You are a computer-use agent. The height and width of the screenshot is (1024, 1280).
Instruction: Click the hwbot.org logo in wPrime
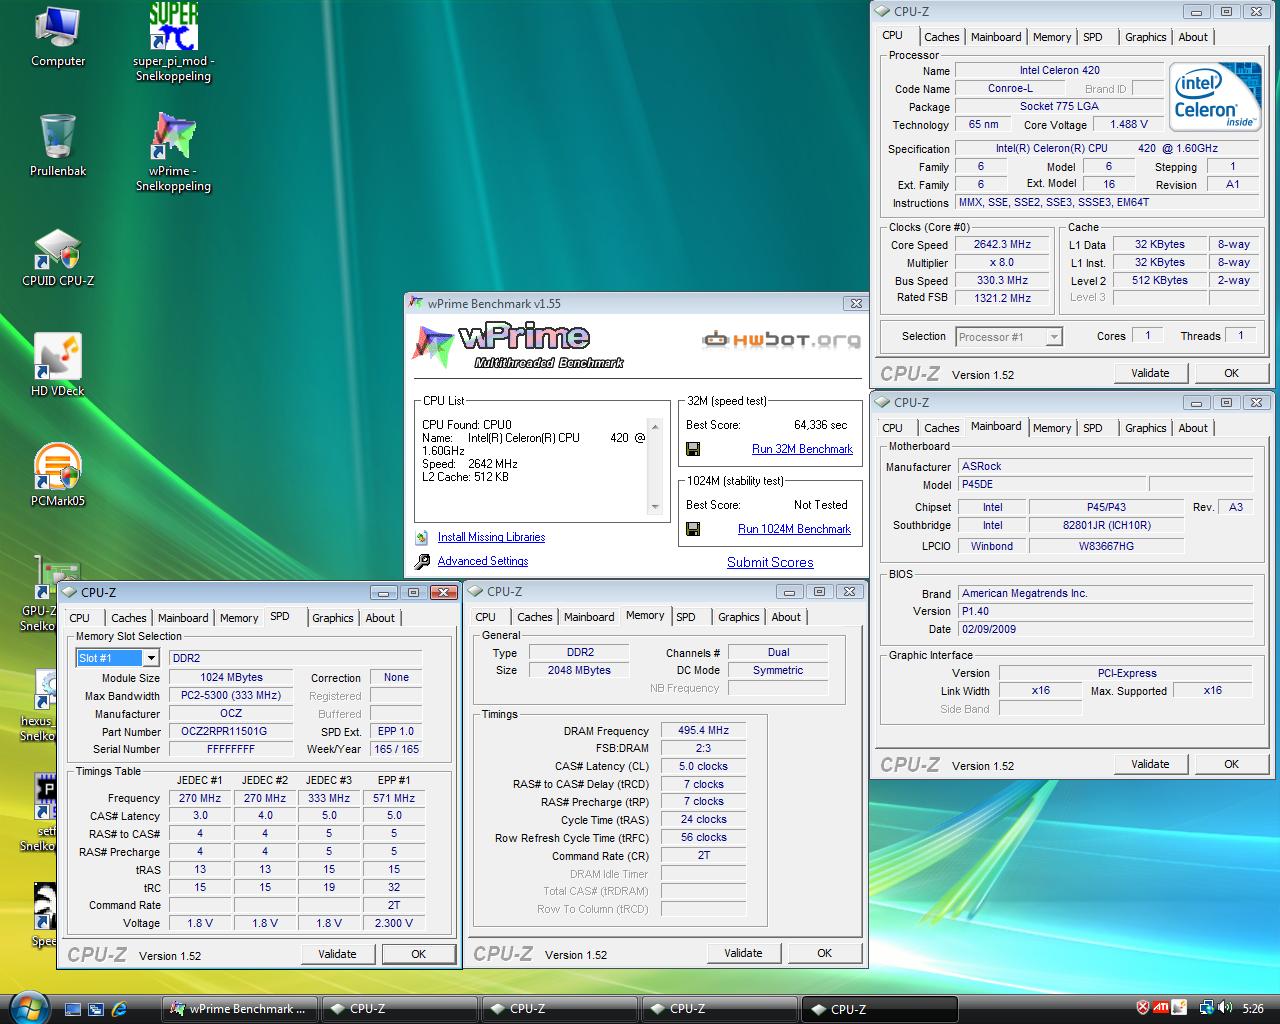781,340
